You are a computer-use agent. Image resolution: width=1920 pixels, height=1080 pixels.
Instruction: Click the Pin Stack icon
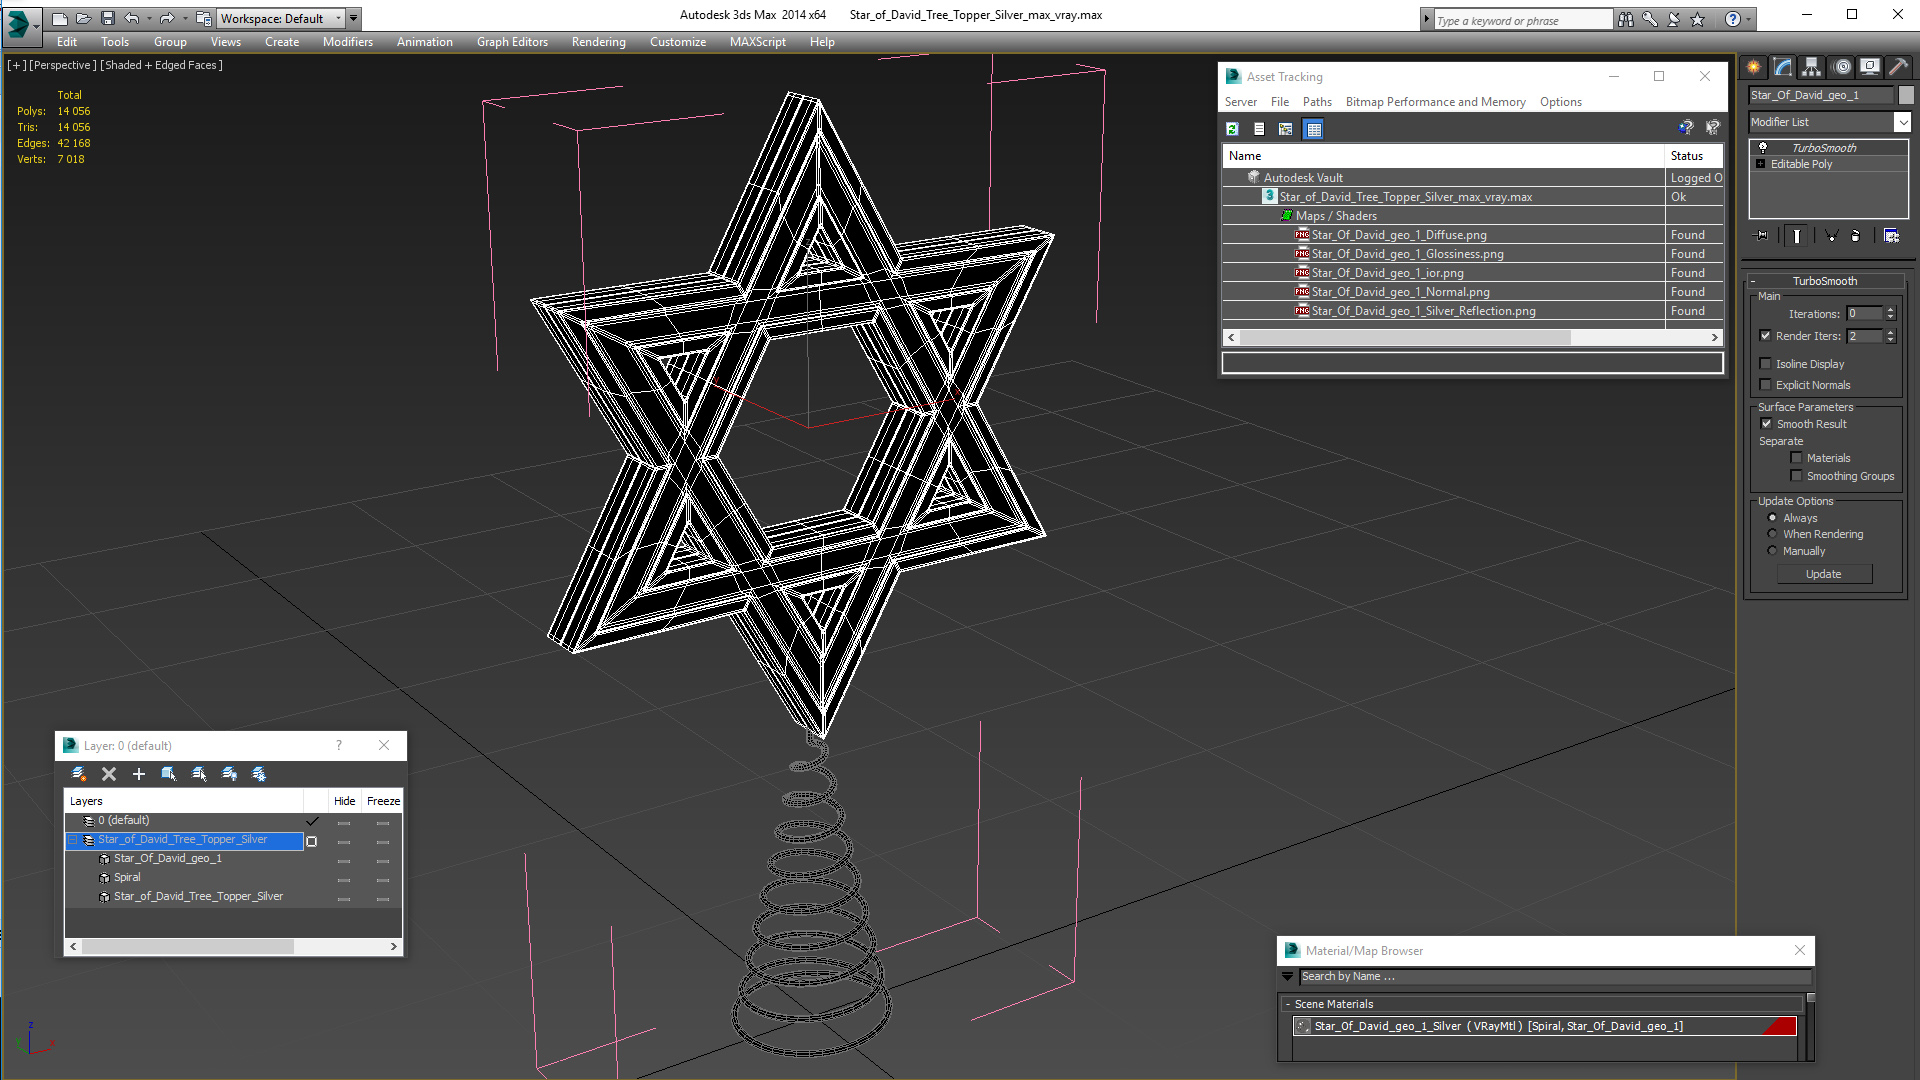pos(1762,236)
